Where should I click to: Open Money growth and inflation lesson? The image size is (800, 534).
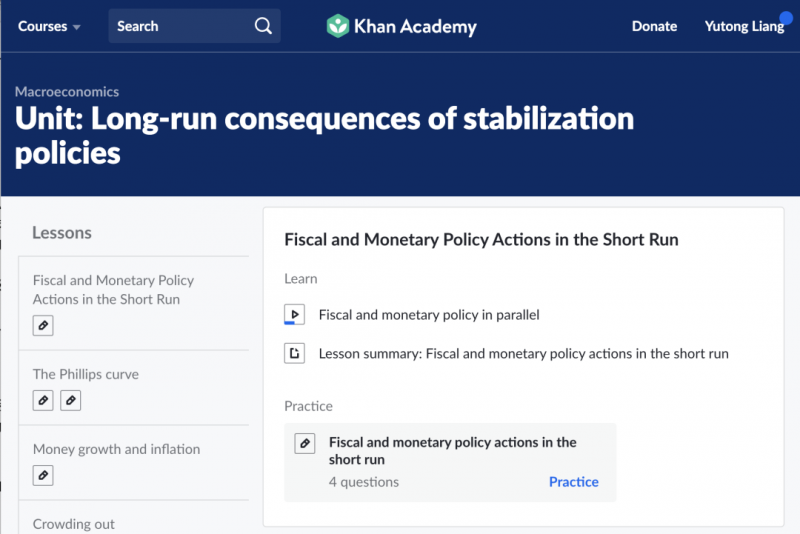point(116,449)
